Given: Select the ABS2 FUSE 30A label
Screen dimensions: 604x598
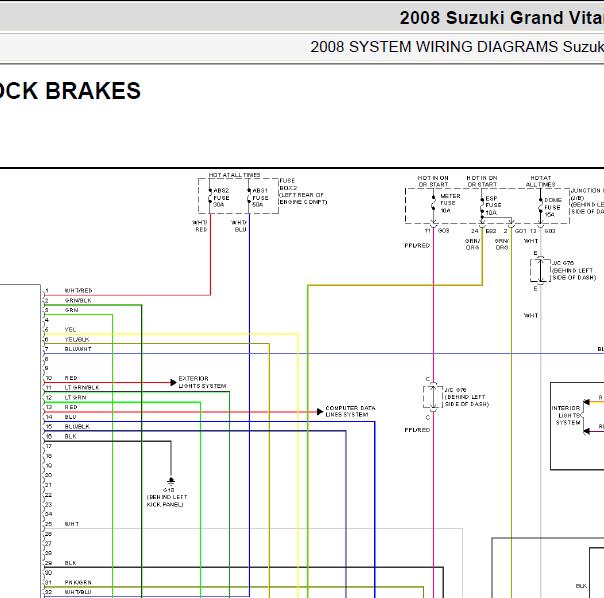Looking at the screenshot, I should [221, 198].
